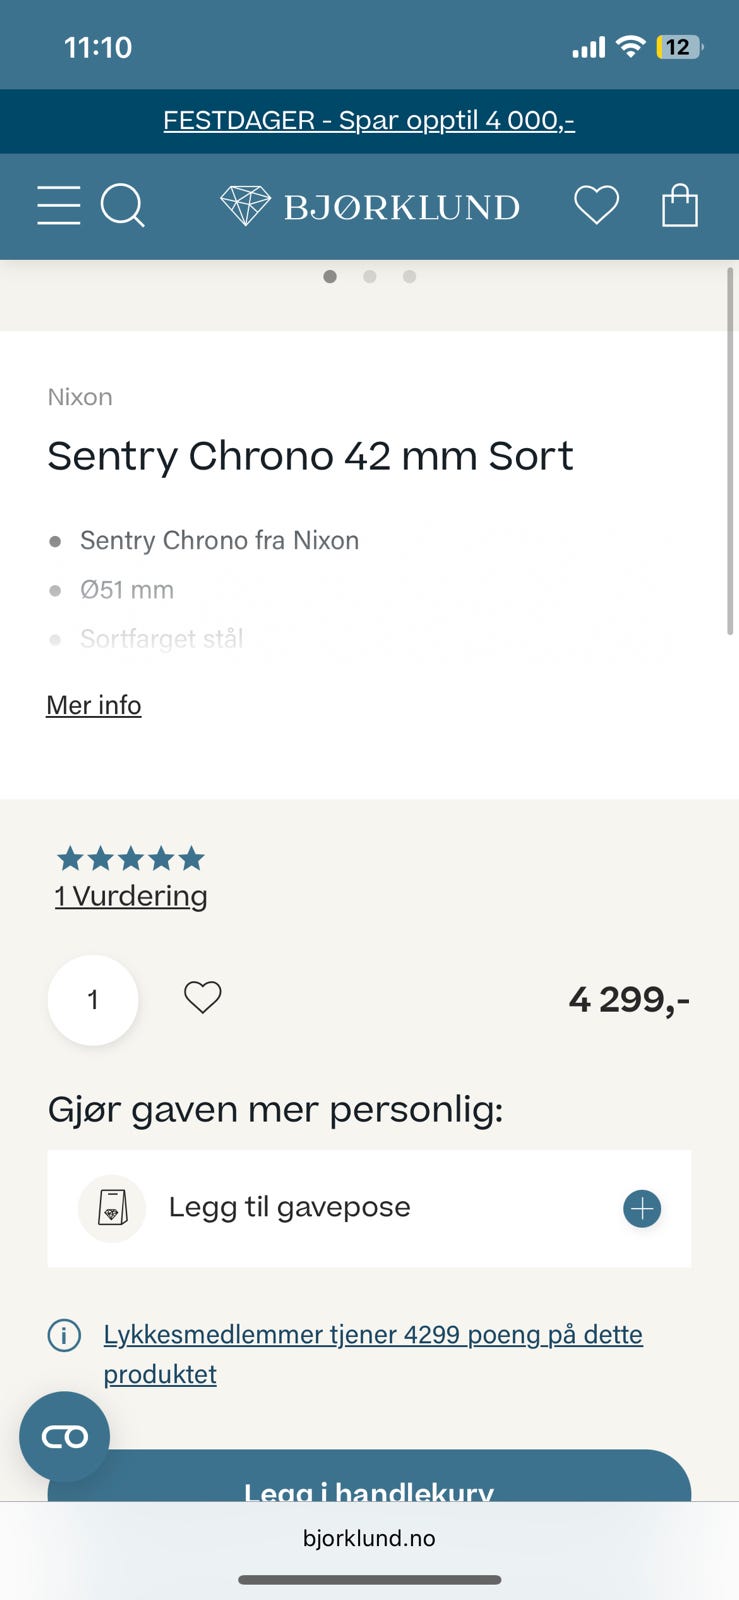739x1600 pixels.
Task: Expand product details via Mer info
Action: click(x=94, y=705)
